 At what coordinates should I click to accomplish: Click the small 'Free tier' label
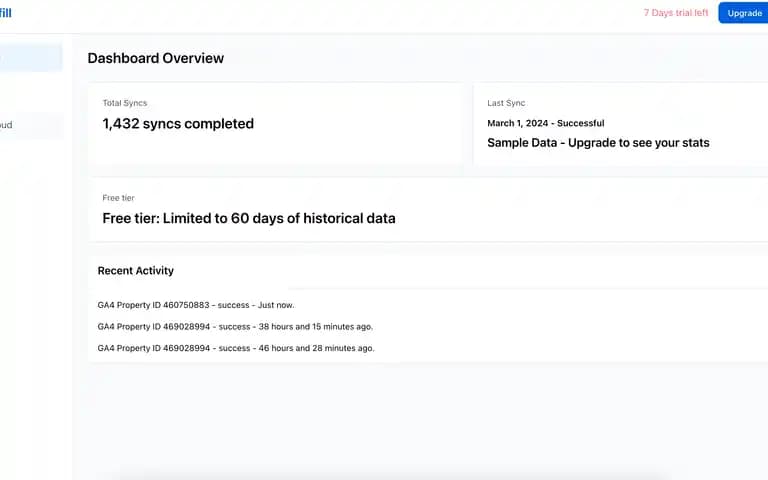click(x=119, y=198)
